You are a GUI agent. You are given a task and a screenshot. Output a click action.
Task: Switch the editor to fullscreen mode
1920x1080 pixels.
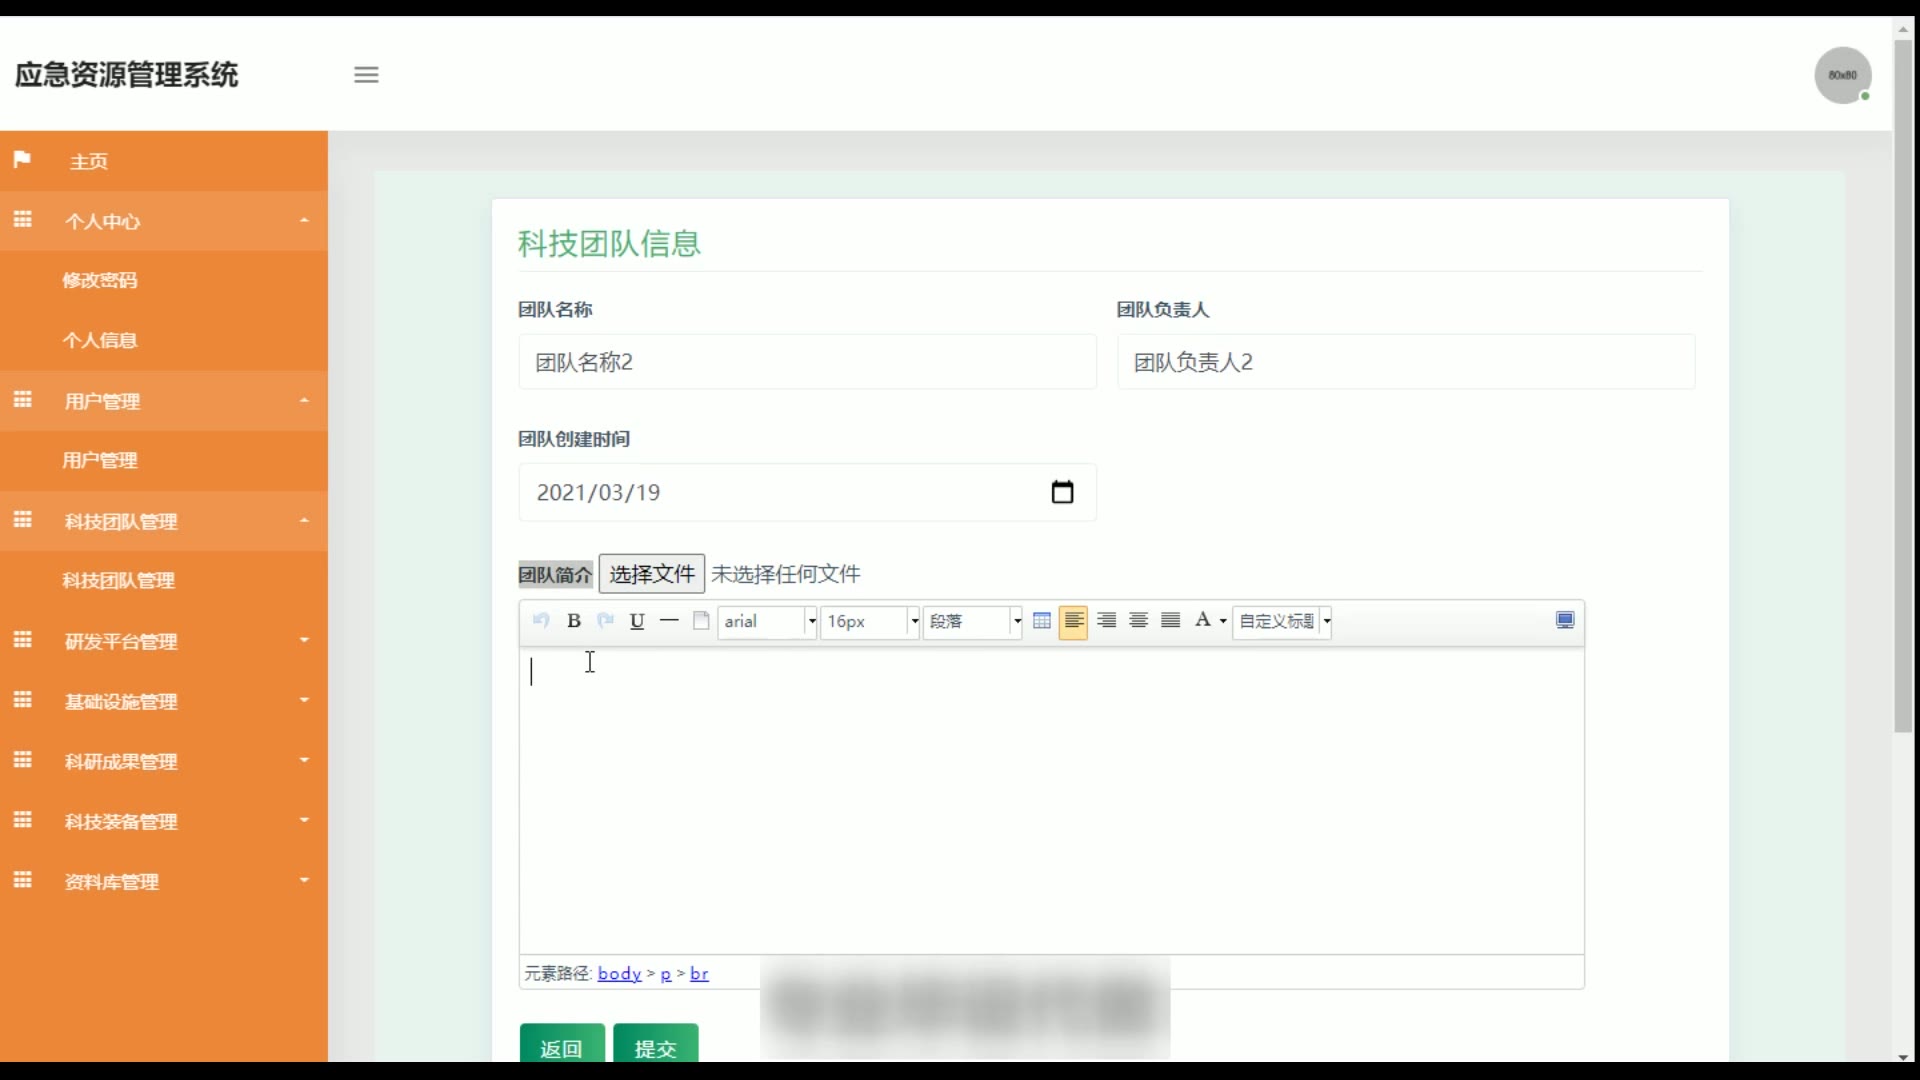click(1565, 621)
